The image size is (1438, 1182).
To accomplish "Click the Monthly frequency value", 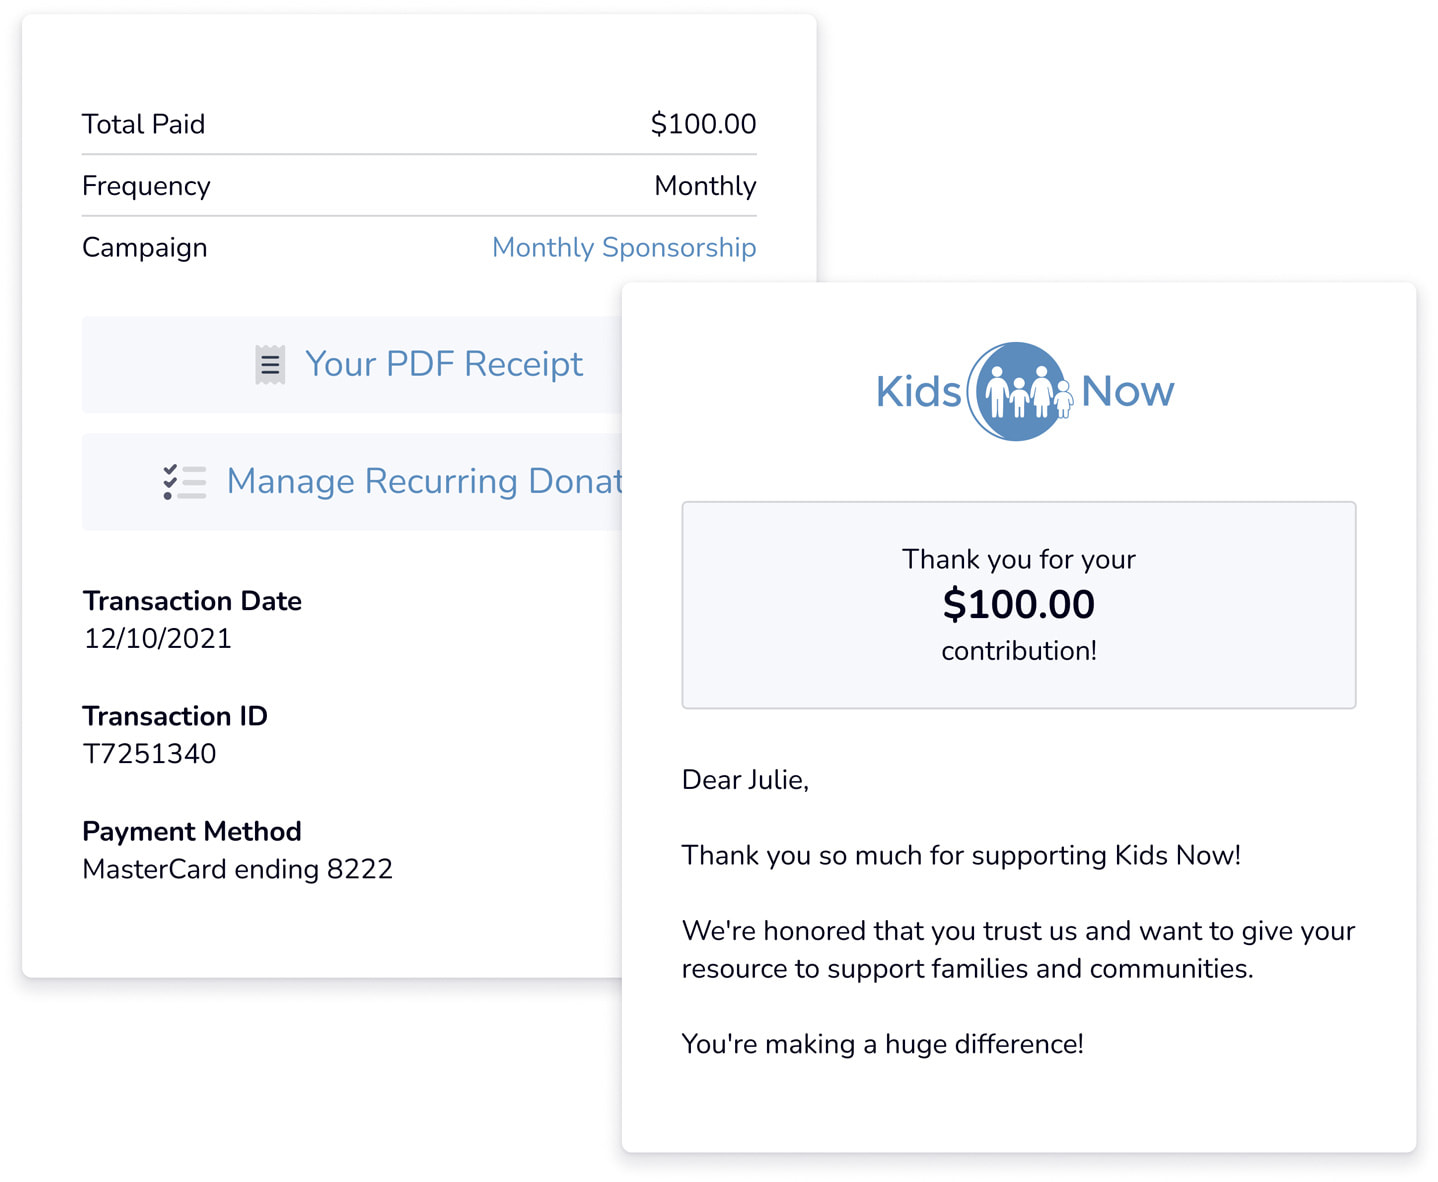I will (x=705, y=186).
